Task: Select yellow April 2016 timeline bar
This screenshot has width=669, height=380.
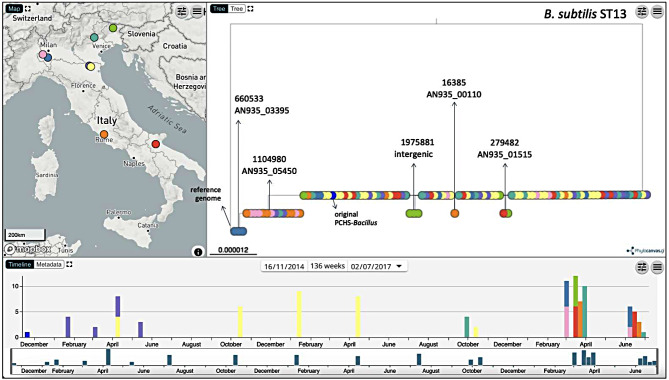Action: click(358, 317)
